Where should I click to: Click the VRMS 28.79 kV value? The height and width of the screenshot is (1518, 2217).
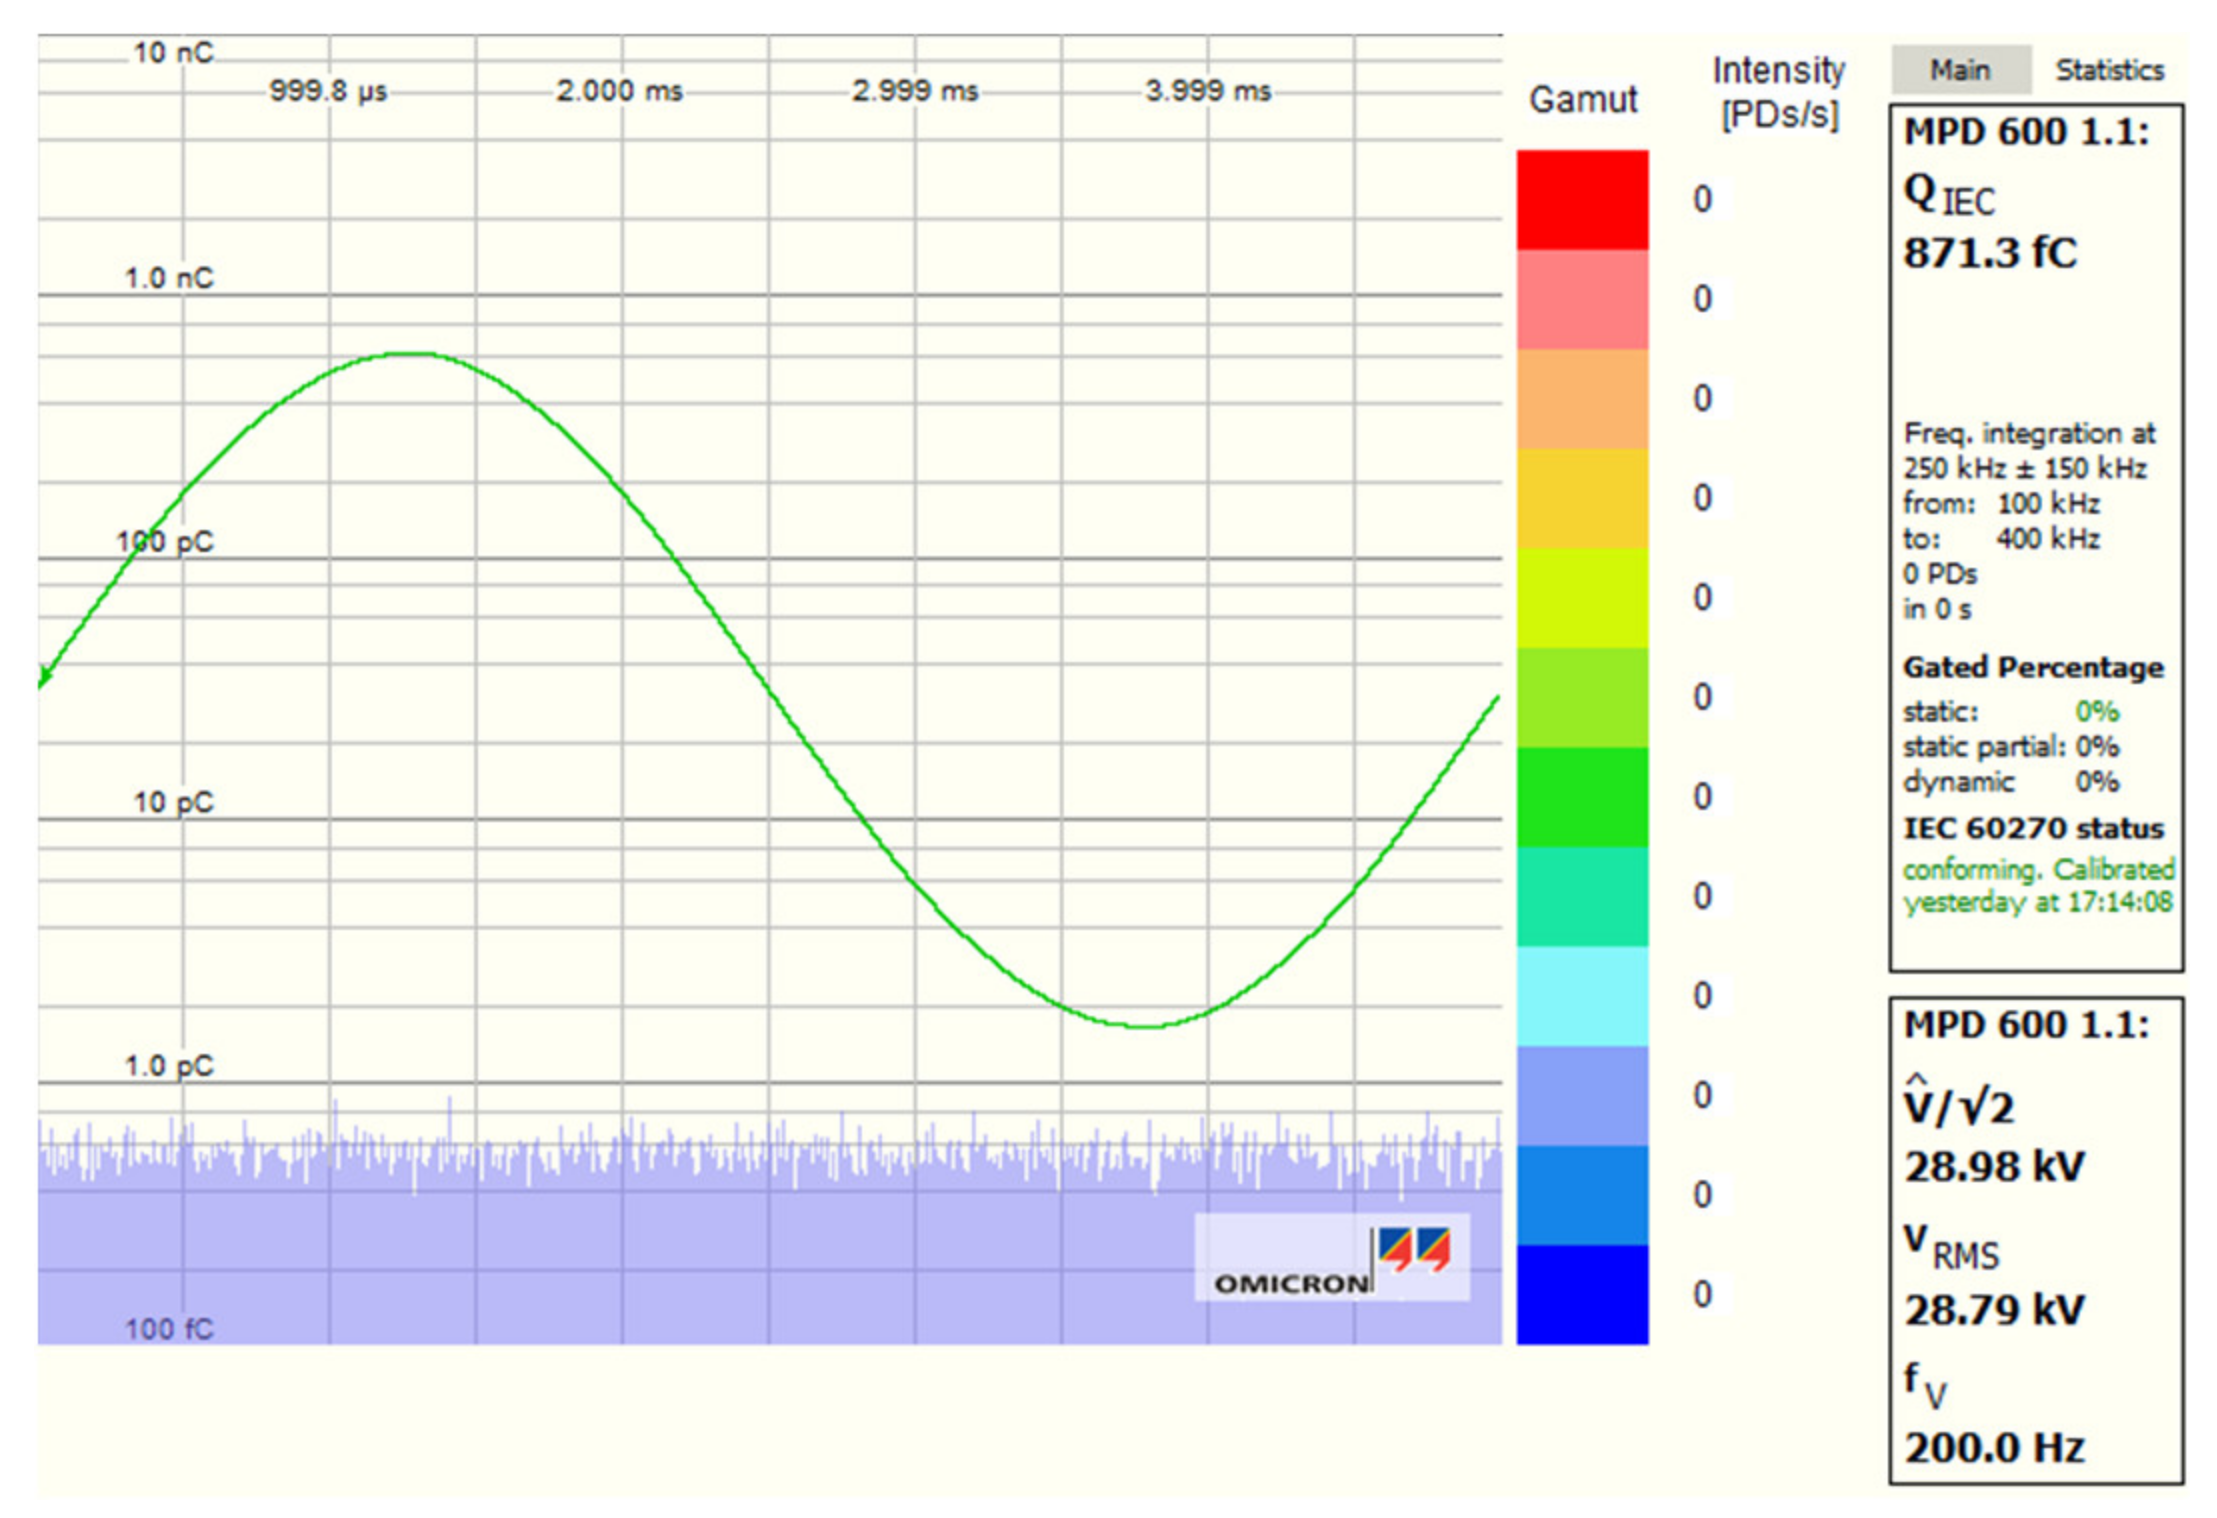(1994, 1309)
